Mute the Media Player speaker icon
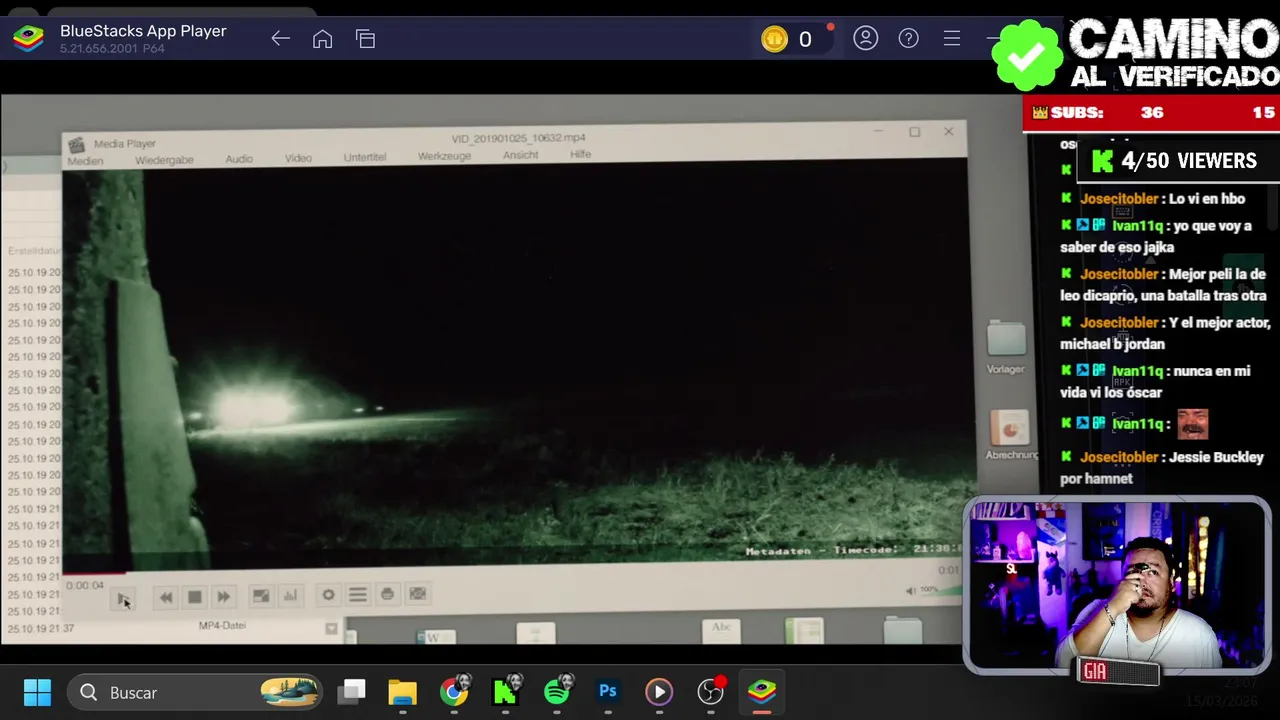 click(x=910, y=591)
